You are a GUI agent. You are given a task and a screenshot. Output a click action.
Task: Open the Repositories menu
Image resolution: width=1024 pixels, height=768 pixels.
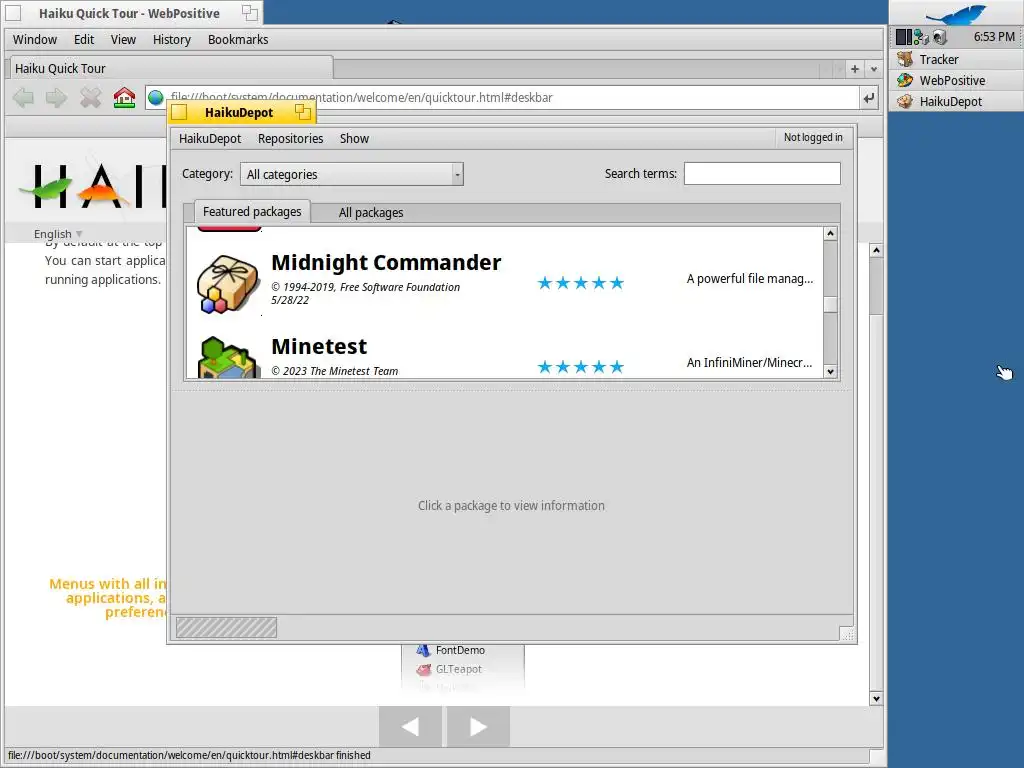pyautogui.click(x=291, y=138)
